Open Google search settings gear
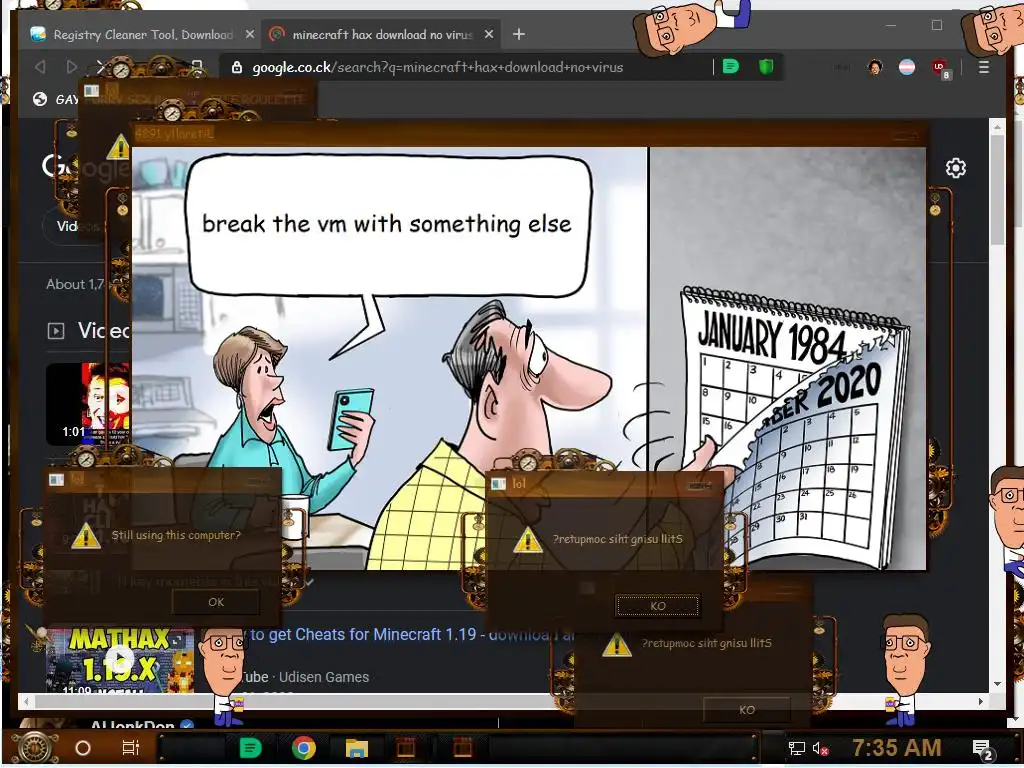This screenshot has height=768, width=1024. pyautogui.click(x=955, y=168)
